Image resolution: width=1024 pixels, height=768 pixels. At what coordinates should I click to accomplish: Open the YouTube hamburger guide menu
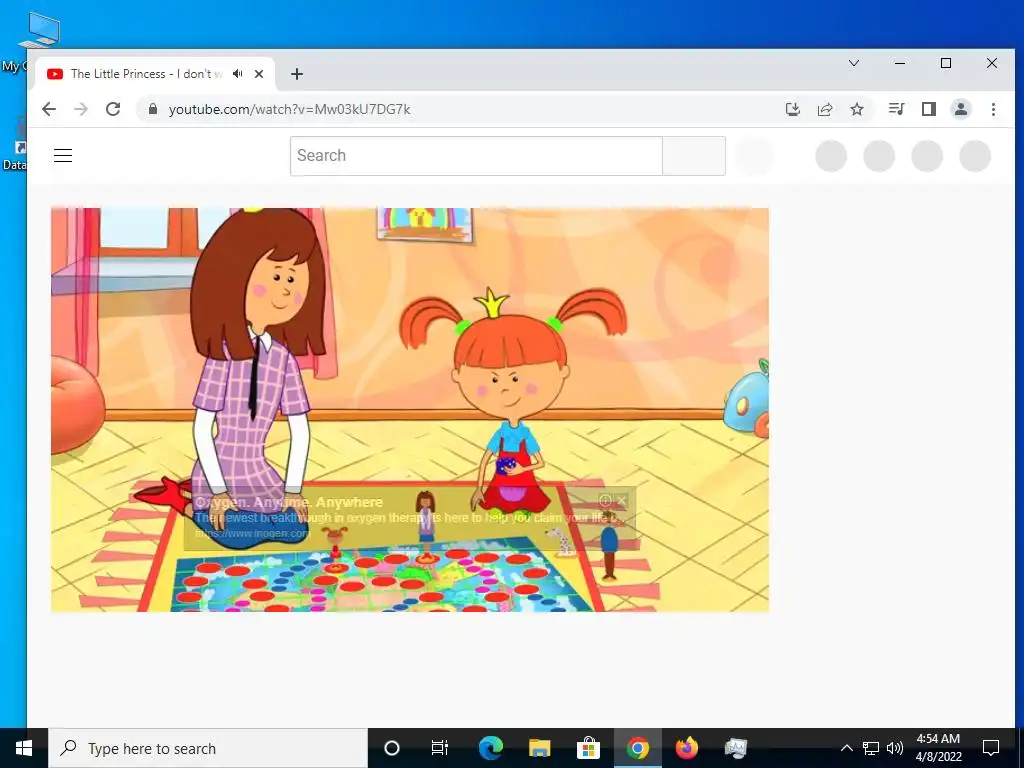pyautogui.click(x=63, y=155)
